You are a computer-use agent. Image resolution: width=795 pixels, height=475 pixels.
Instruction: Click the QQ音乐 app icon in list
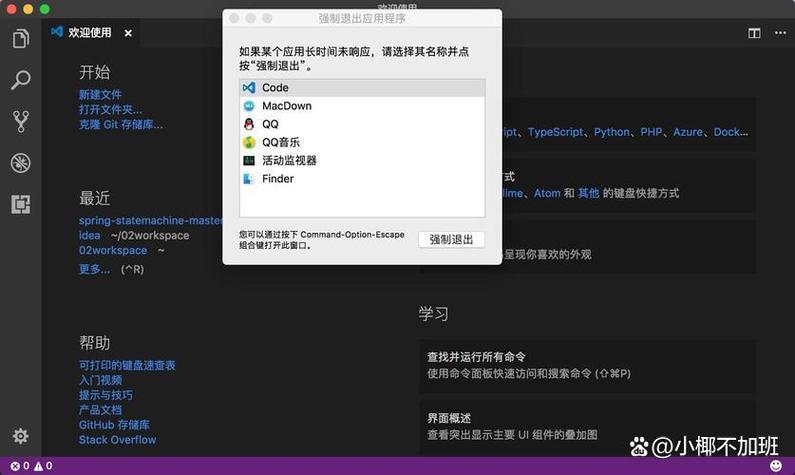[x=248, y=142]
